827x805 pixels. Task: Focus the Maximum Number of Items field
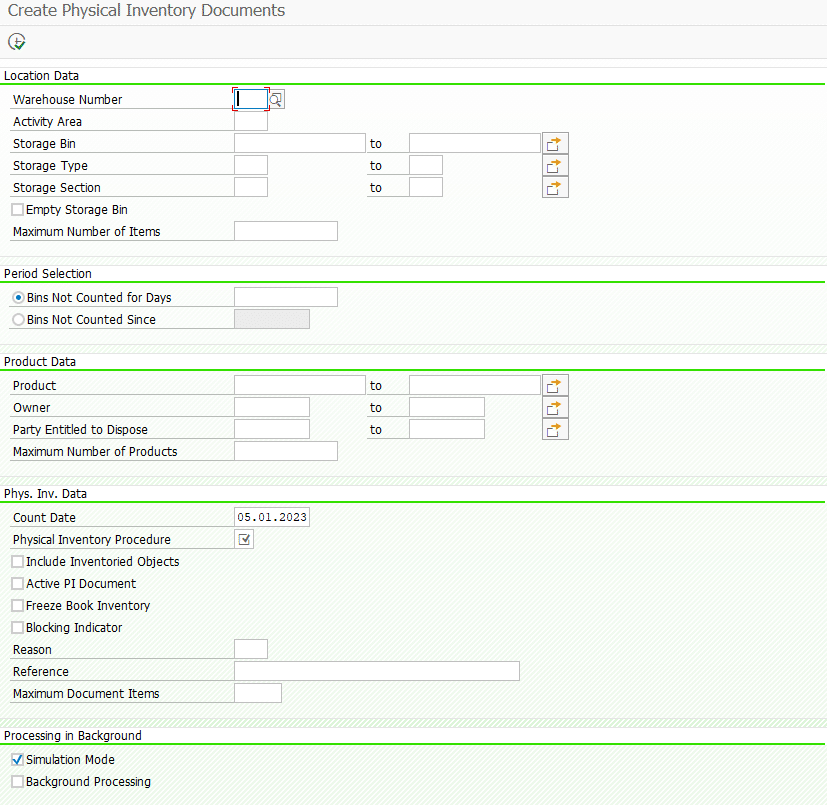coord(285,231)
